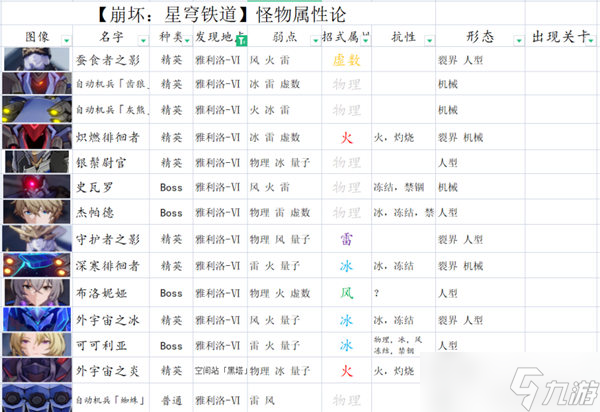The height and width of the screenshot is (412, 600).
Task: Select the 外宇宙之冰 portrait image
Action: tap(37, 319)
